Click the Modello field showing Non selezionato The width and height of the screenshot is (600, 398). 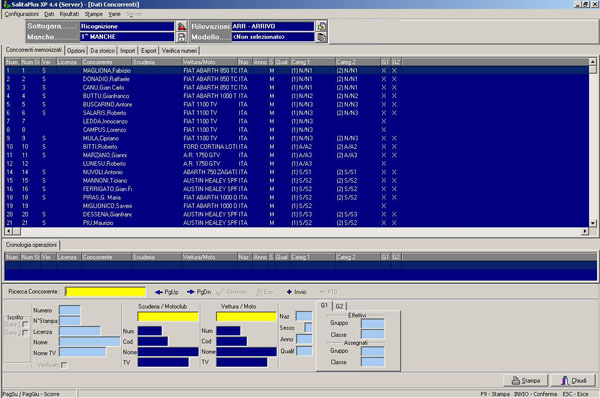273,37
